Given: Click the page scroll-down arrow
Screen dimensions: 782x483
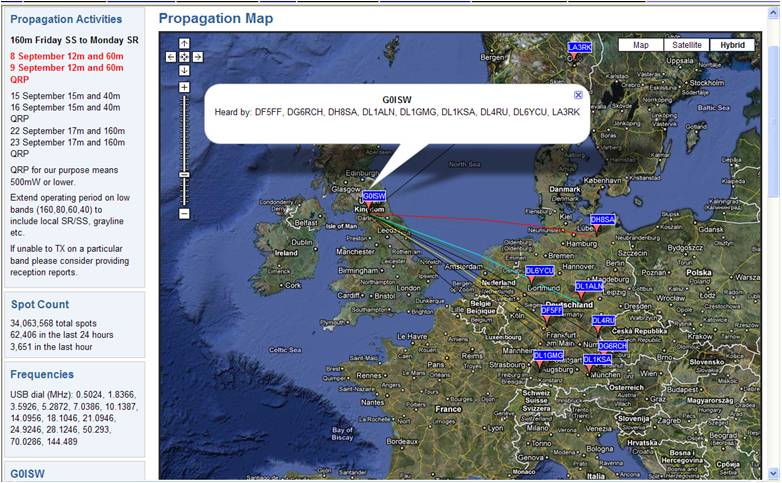Looking at the screenshot, I should tap(774, 474).
